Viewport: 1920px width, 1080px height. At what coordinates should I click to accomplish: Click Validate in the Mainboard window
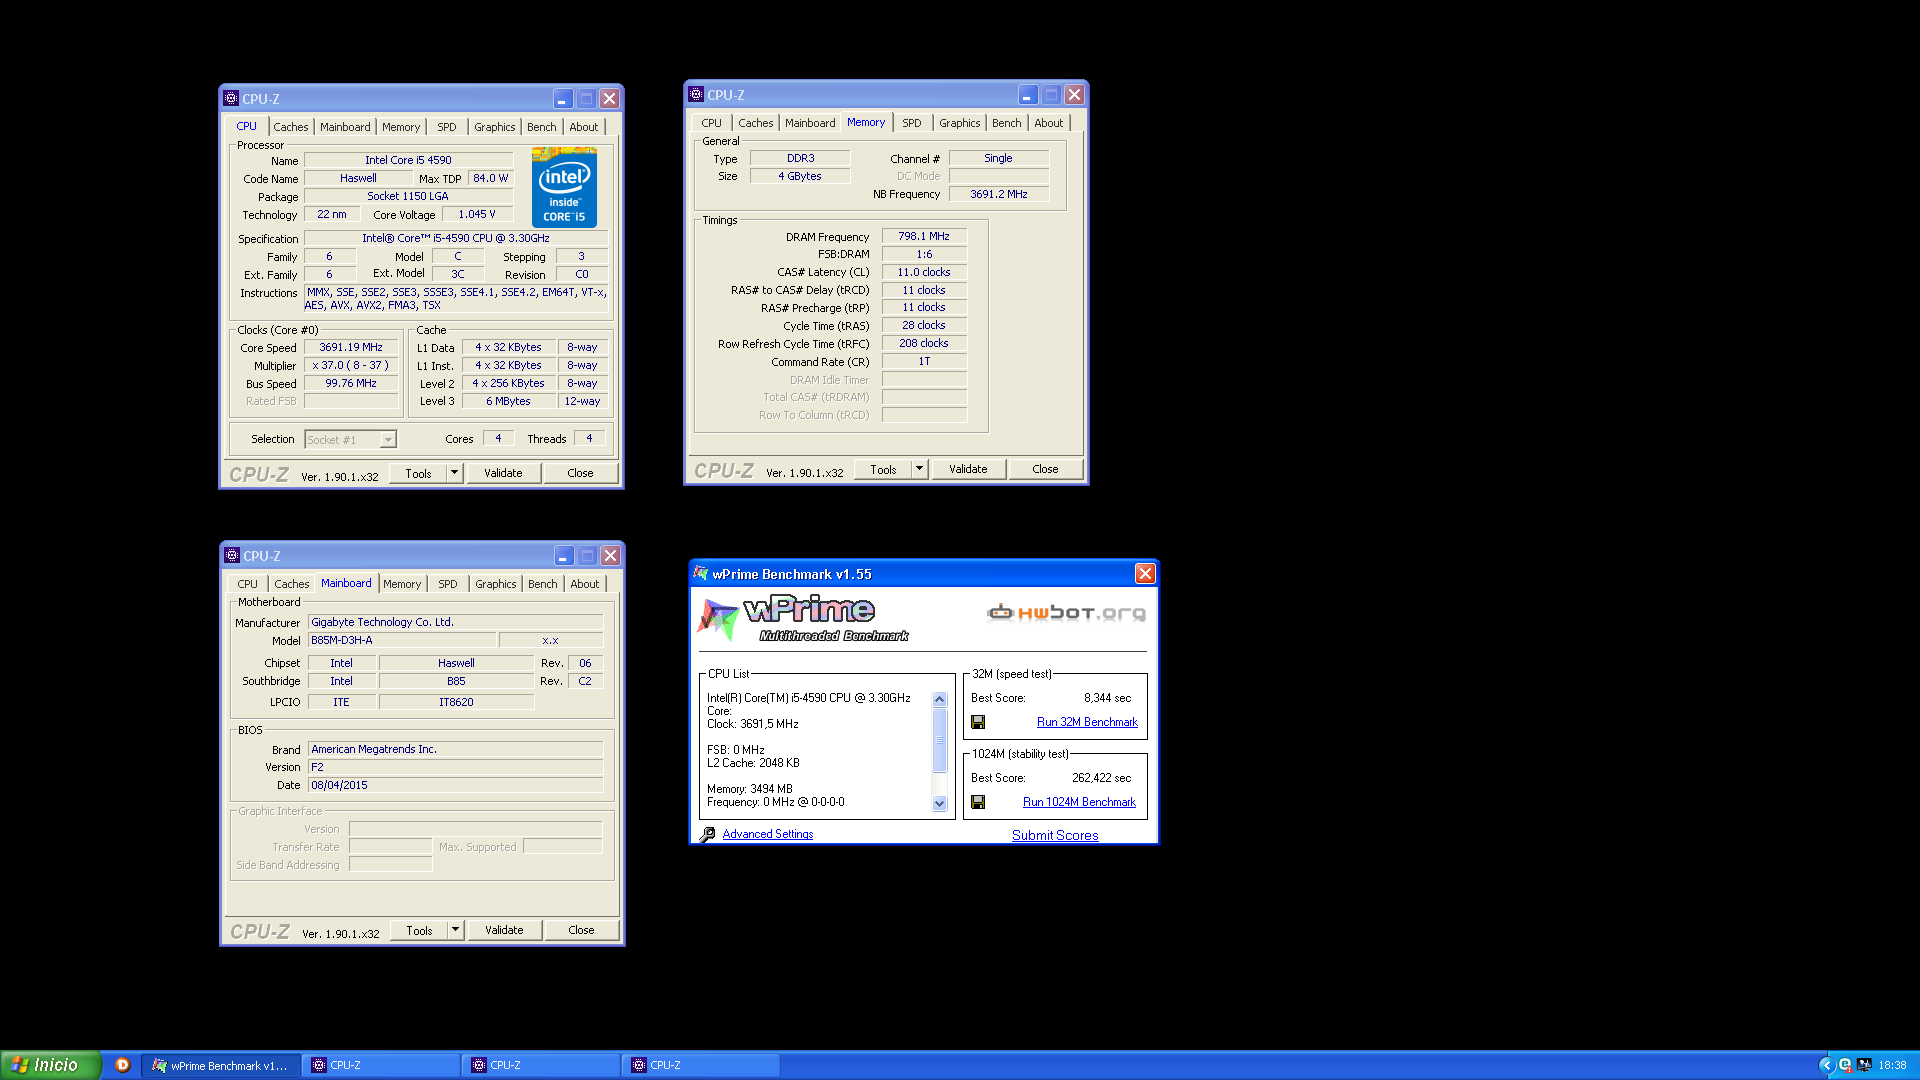pos(504,930)
